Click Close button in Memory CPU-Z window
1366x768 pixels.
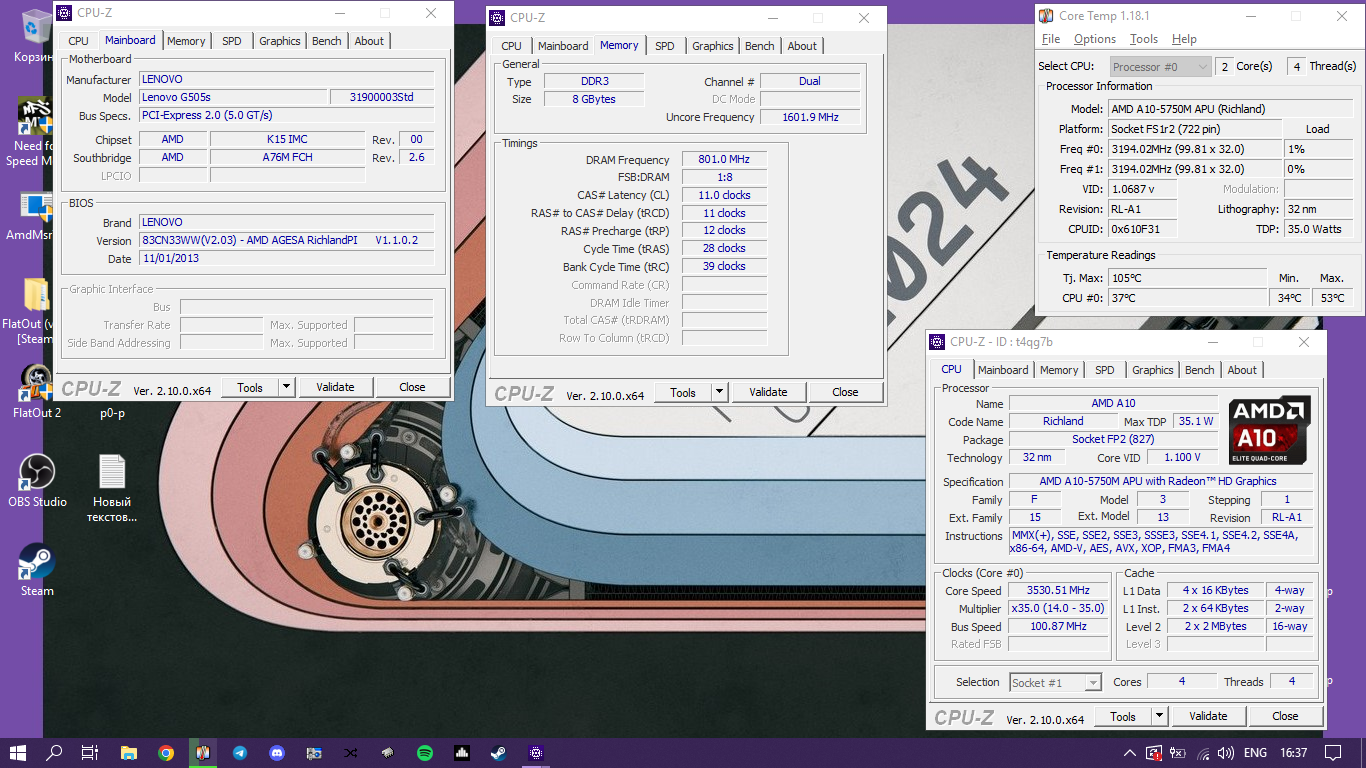845,392
